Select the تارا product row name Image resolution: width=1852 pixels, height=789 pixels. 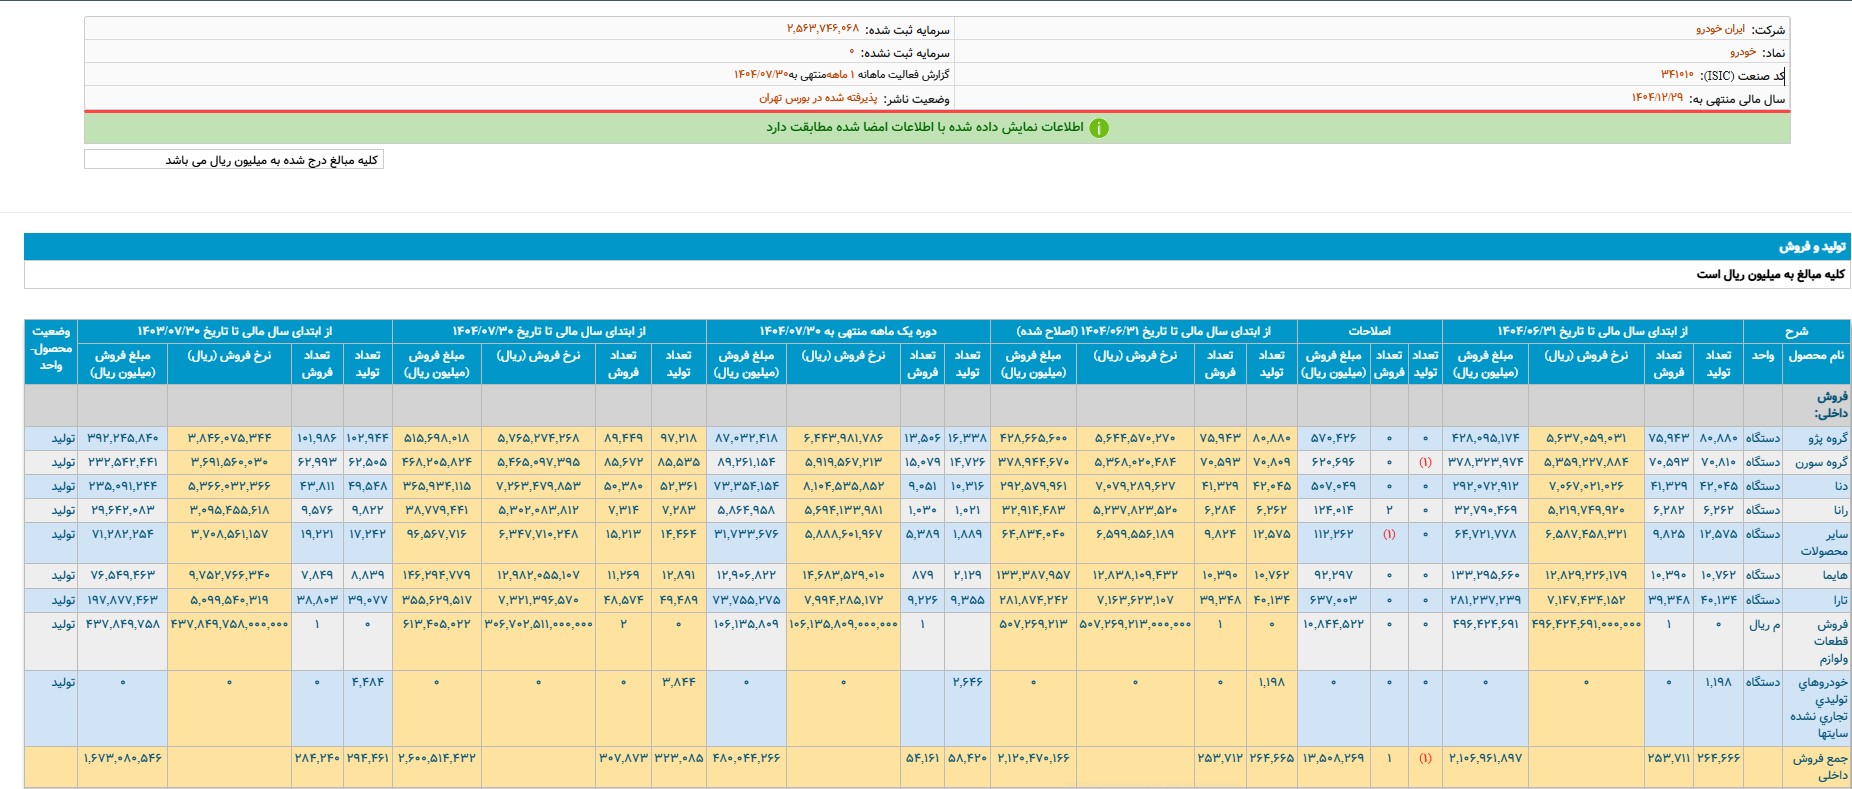[x=1839, y=600]
